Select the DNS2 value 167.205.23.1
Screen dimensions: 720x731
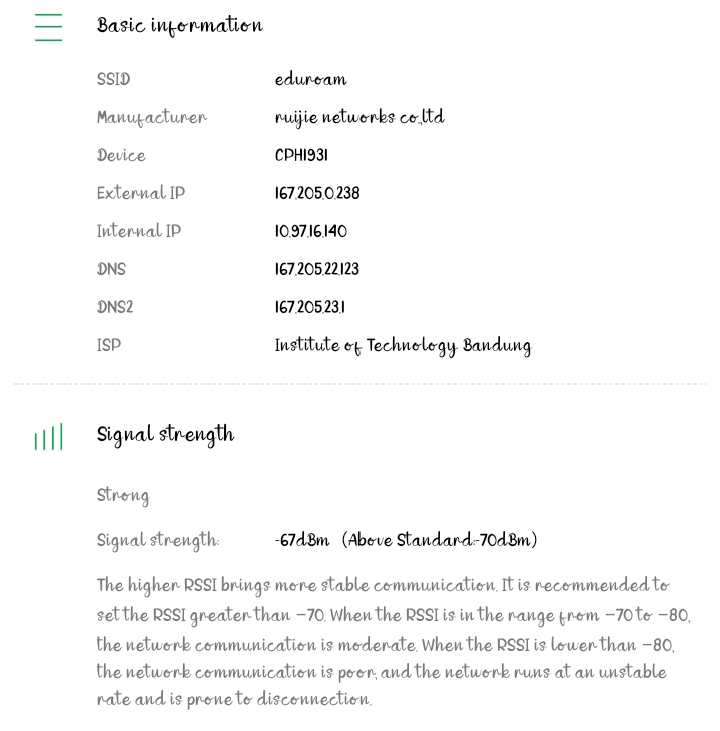[310, 307]
